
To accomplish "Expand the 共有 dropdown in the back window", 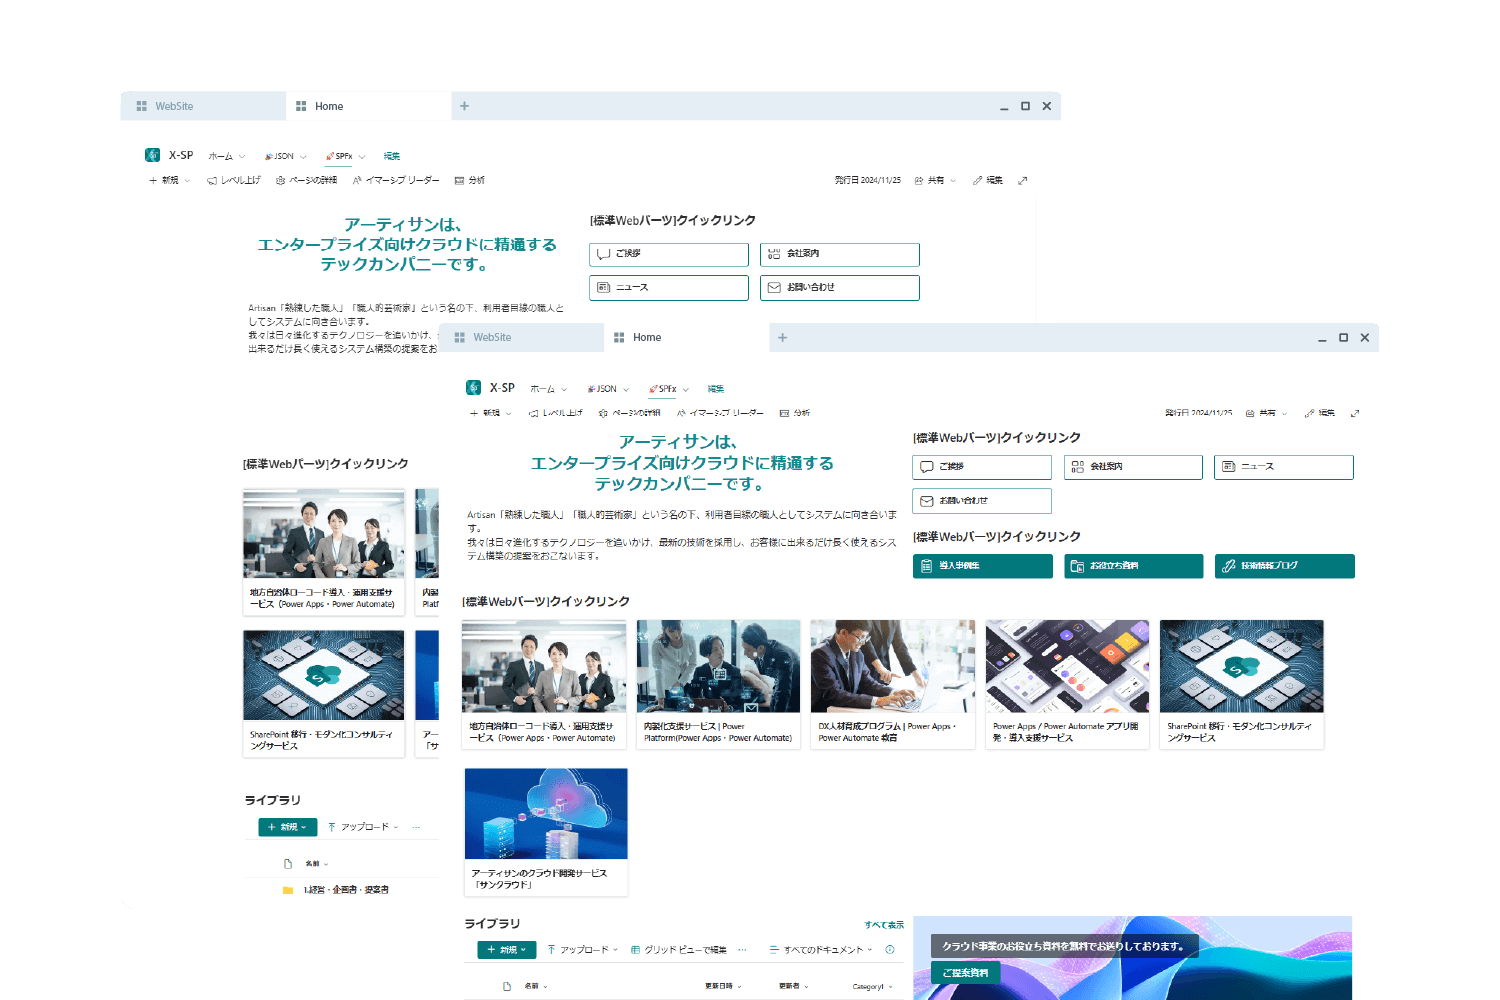I will coord(935,180).
